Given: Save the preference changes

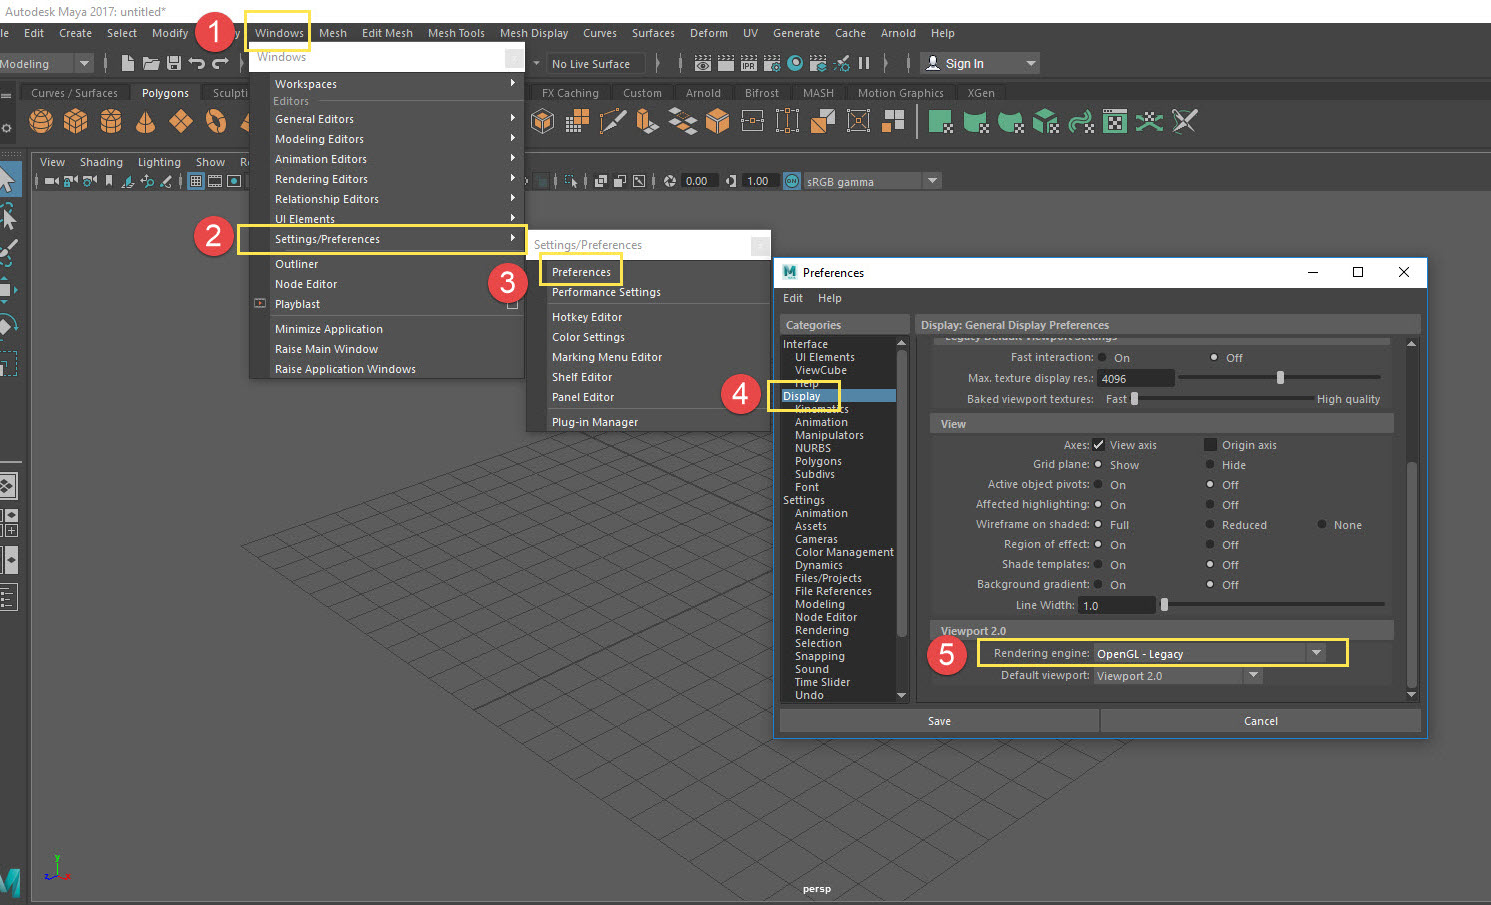Looking at the screenshot, I should (x=938, y=720).
